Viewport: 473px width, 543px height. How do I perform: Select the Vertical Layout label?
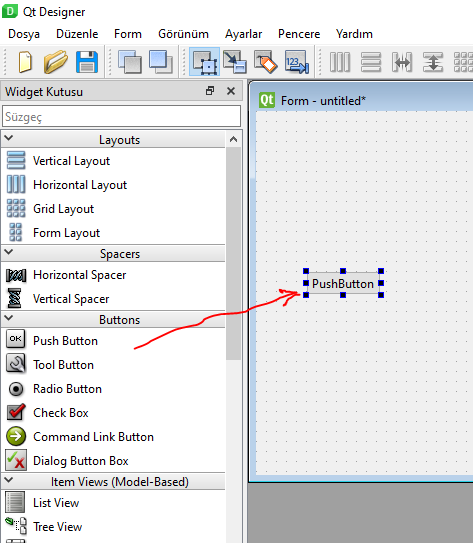click(71, 161)
